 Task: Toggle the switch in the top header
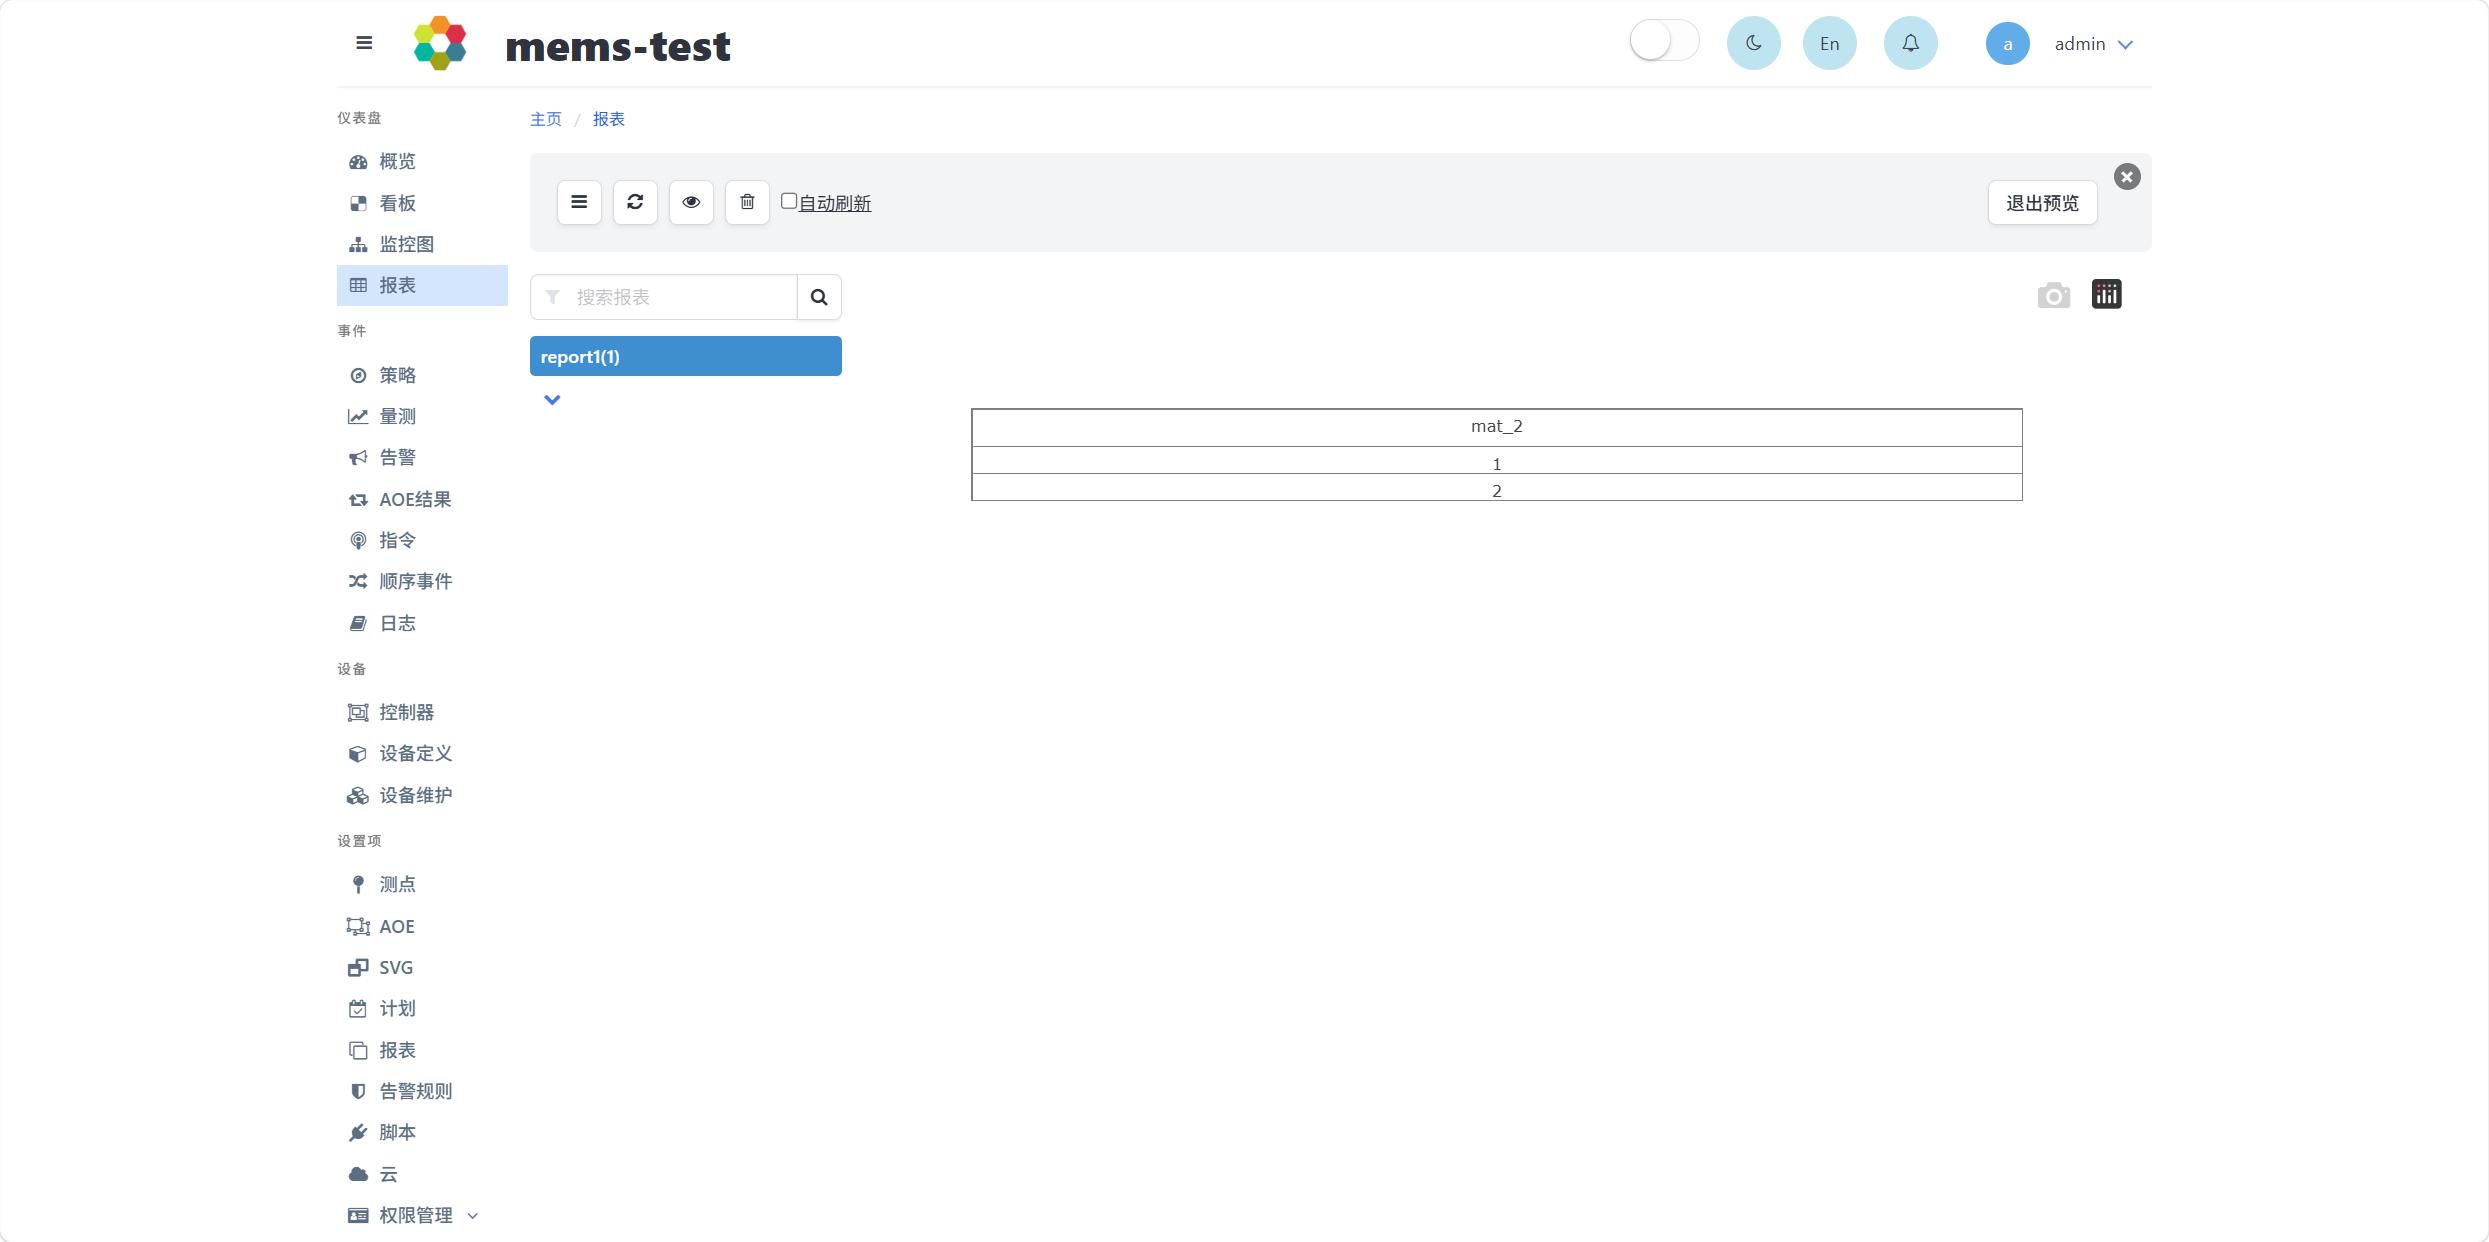coord(1664,42)
